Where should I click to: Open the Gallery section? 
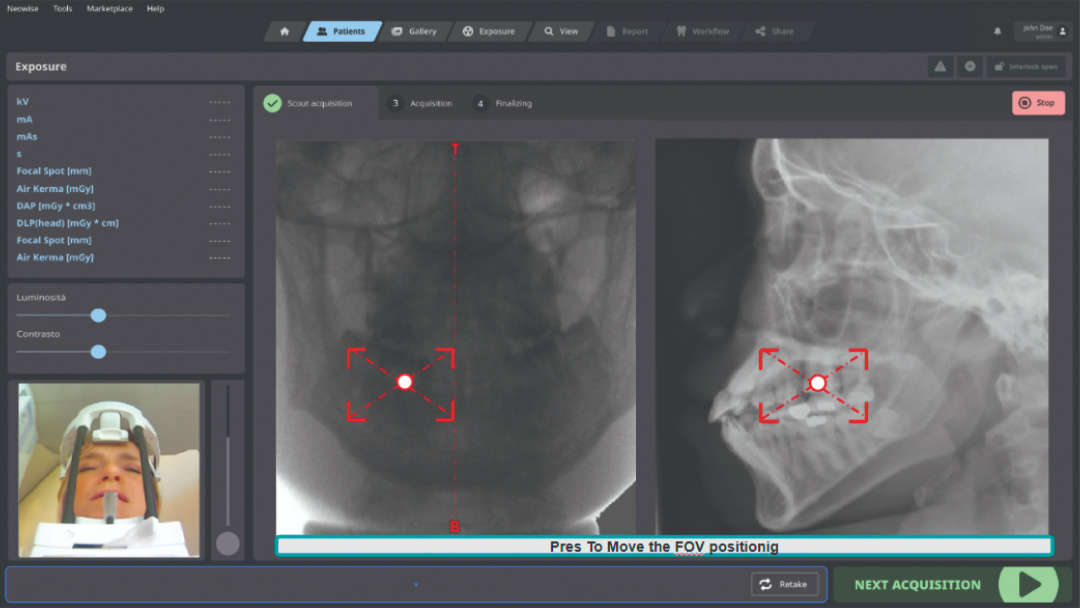(416, 31)
